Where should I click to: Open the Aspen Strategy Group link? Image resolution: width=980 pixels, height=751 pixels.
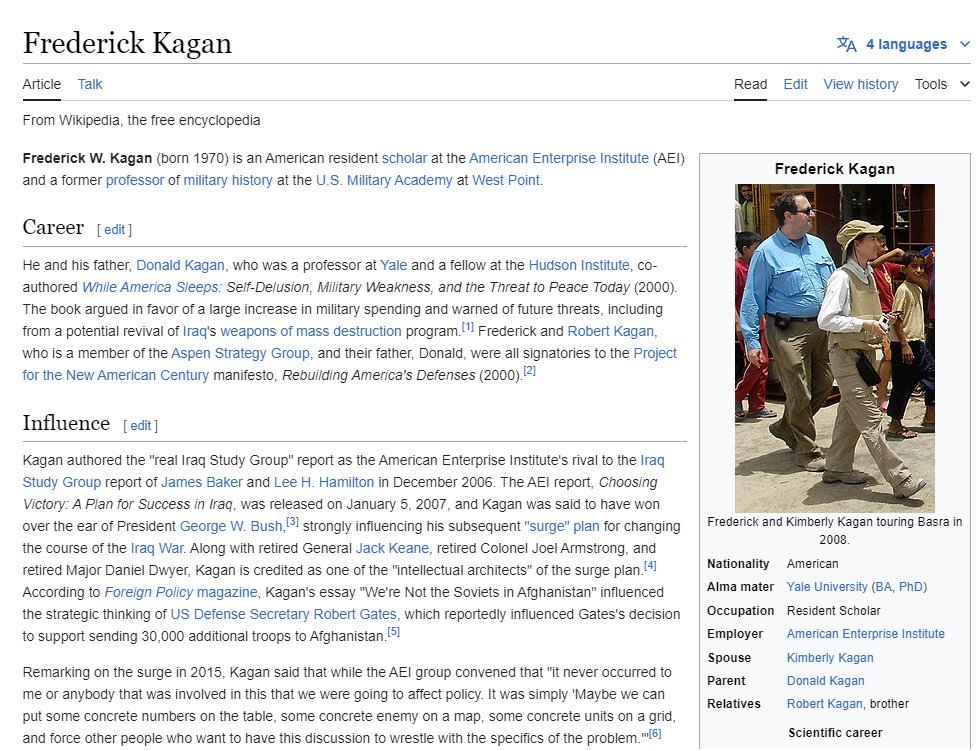pyautogui.click(x=240, y=353)
